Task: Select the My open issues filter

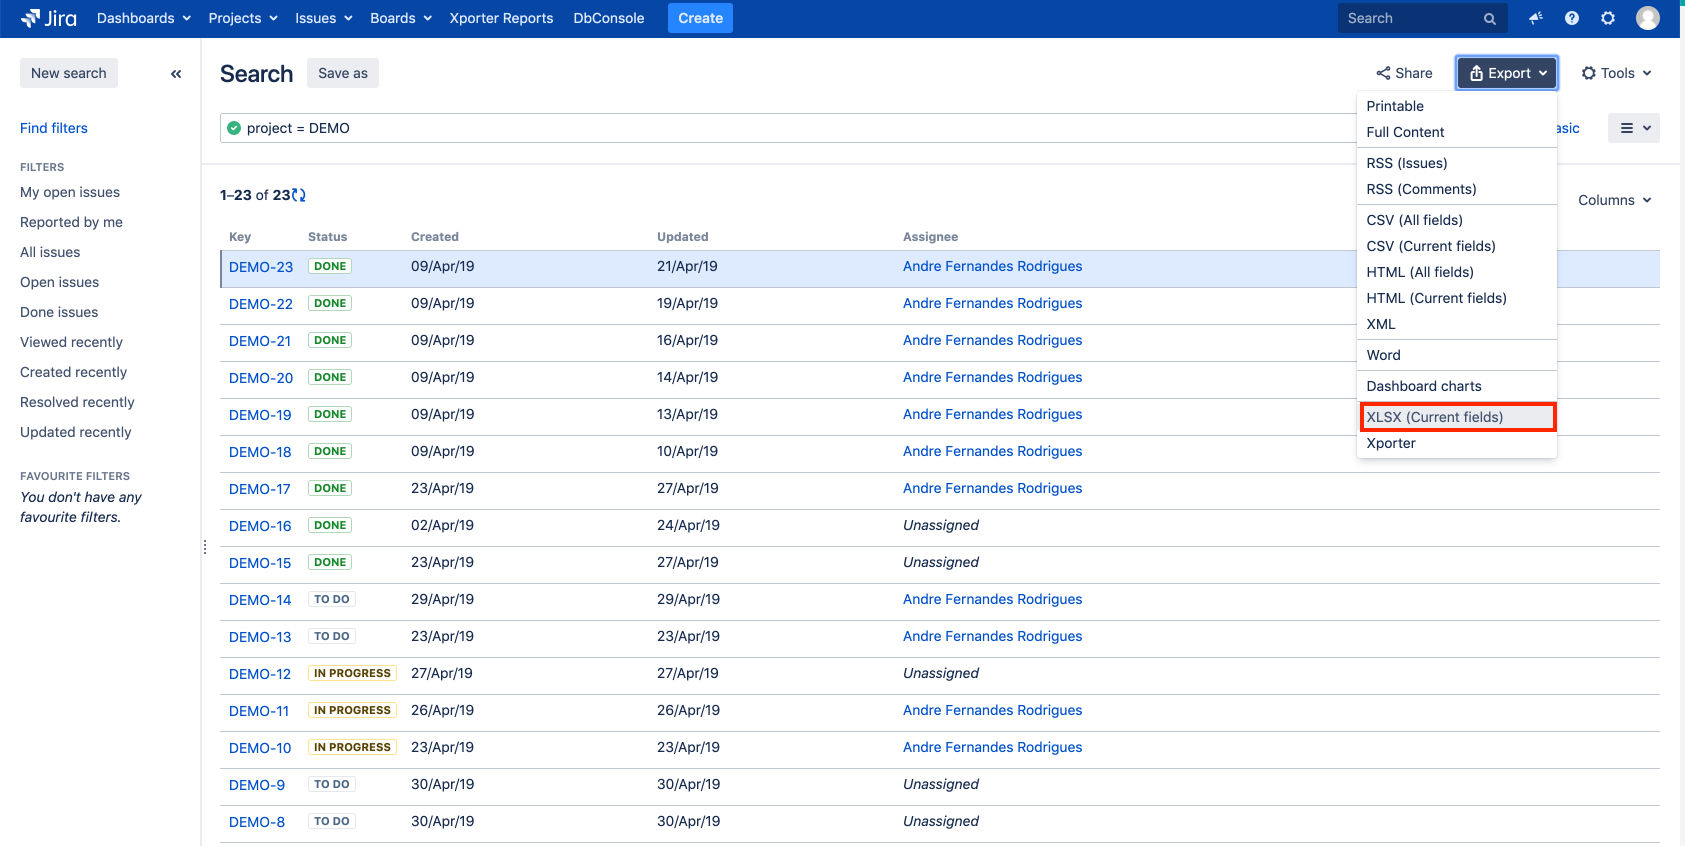Action: point(70,192)
